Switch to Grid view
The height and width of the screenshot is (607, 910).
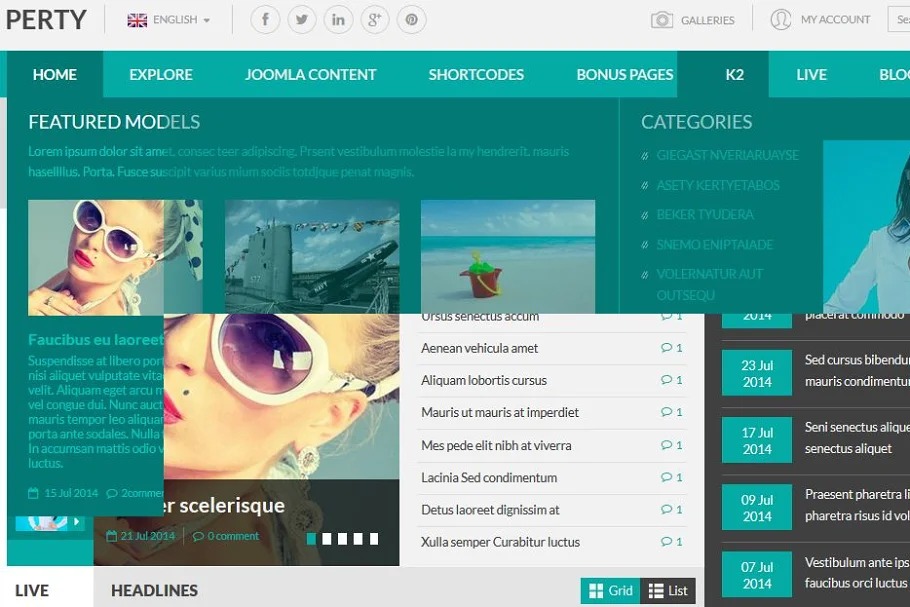coord(610,591)
